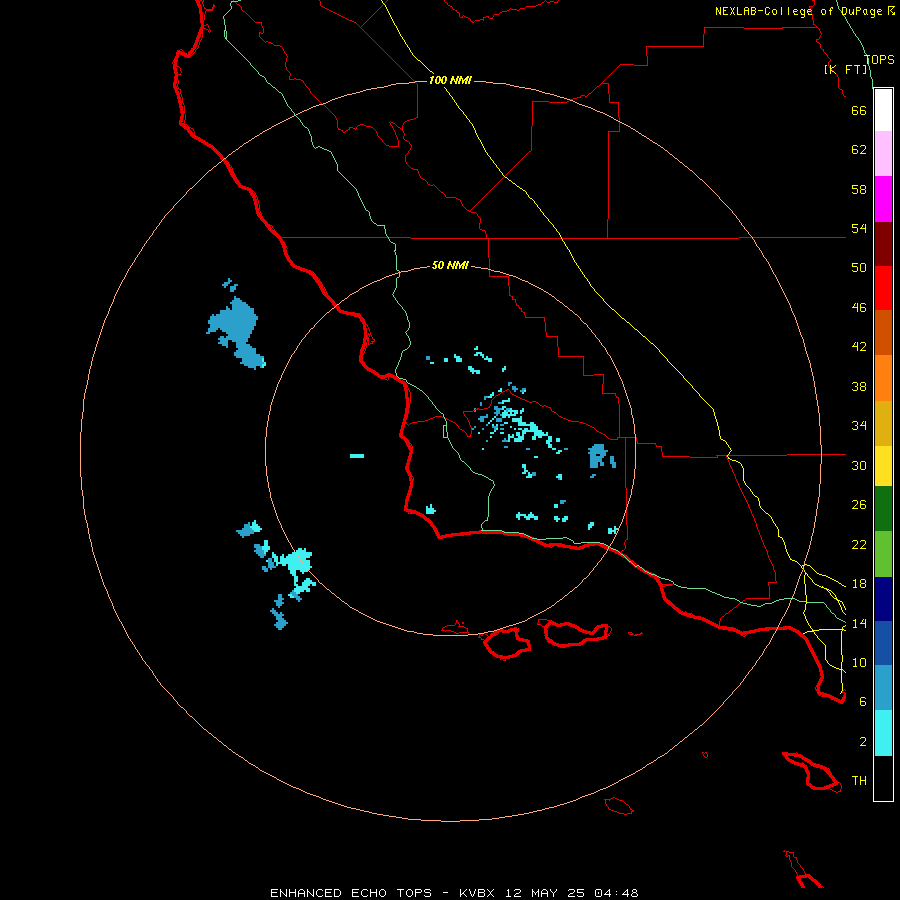The image size is (900, 900).
Task: Click the medium blue legend swatch
Action: coord(883,643)
